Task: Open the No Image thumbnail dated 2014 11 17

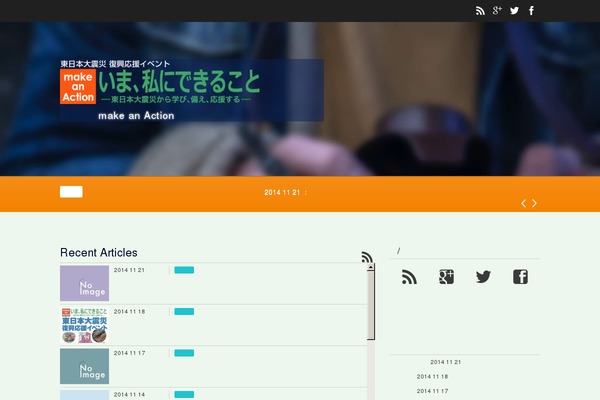Action: click(85, 366)
